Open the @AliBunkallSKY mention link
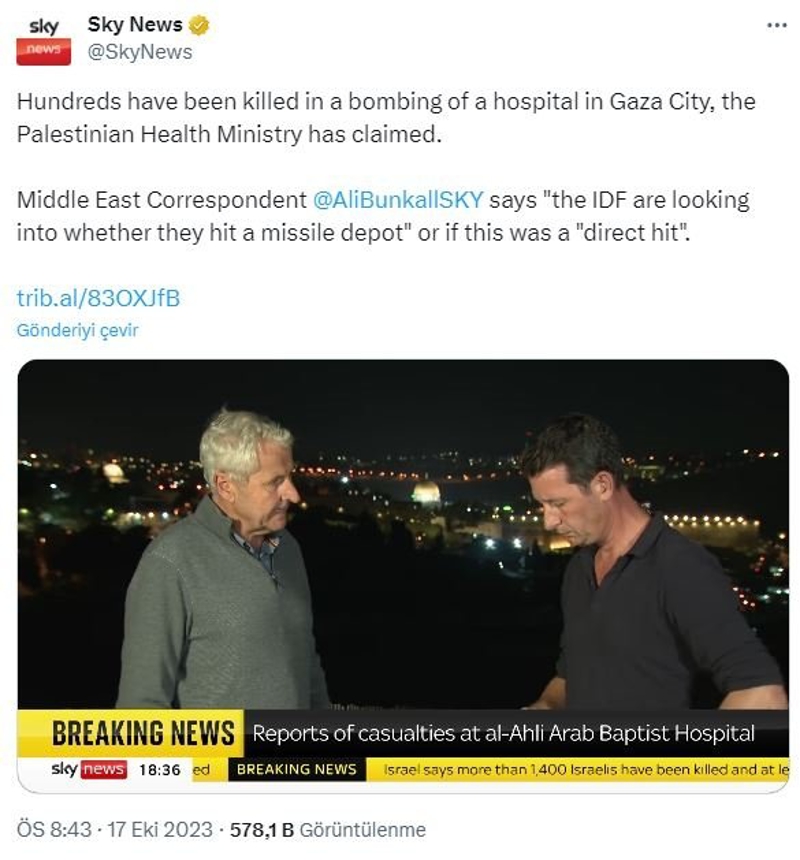The width and height of the screenshot is (800, 860). [398, 200]
